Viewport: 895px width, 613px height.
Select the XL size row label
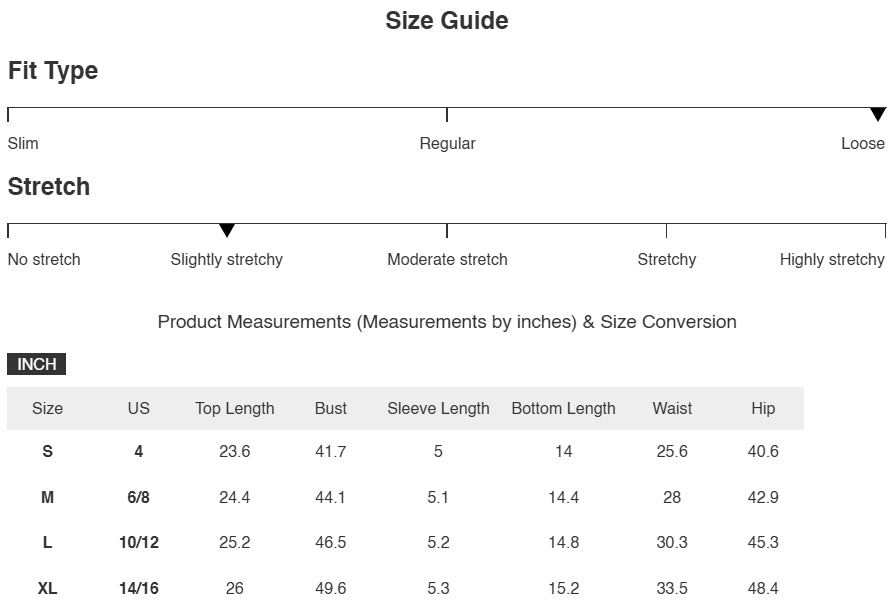[47, 588]
